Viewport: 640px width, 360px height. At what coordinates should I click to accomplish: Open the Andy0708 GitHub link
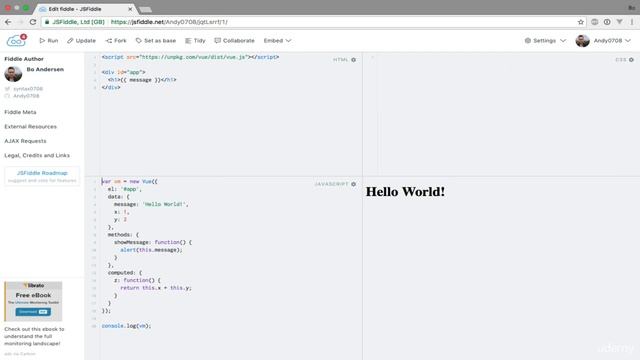click(26, 96)
